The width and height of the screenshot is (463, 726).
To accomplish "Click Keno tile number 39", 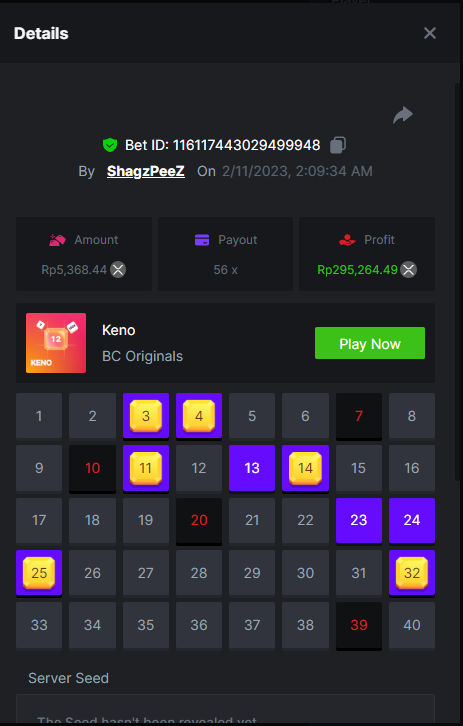I will [359, 625].
